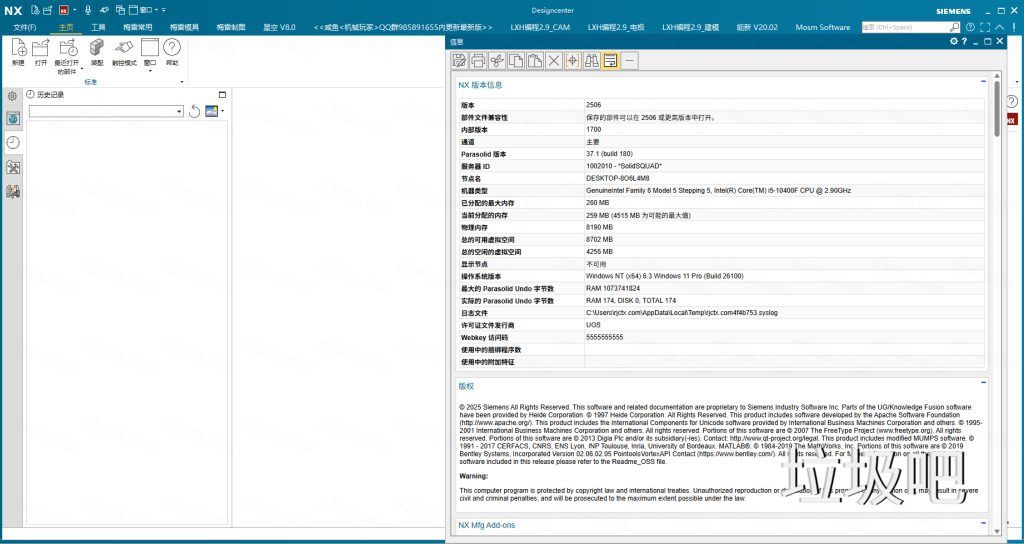Viewport: 1024px width, 544px height.
Task: Expand the history record combo box
Action: pos(180,112)
